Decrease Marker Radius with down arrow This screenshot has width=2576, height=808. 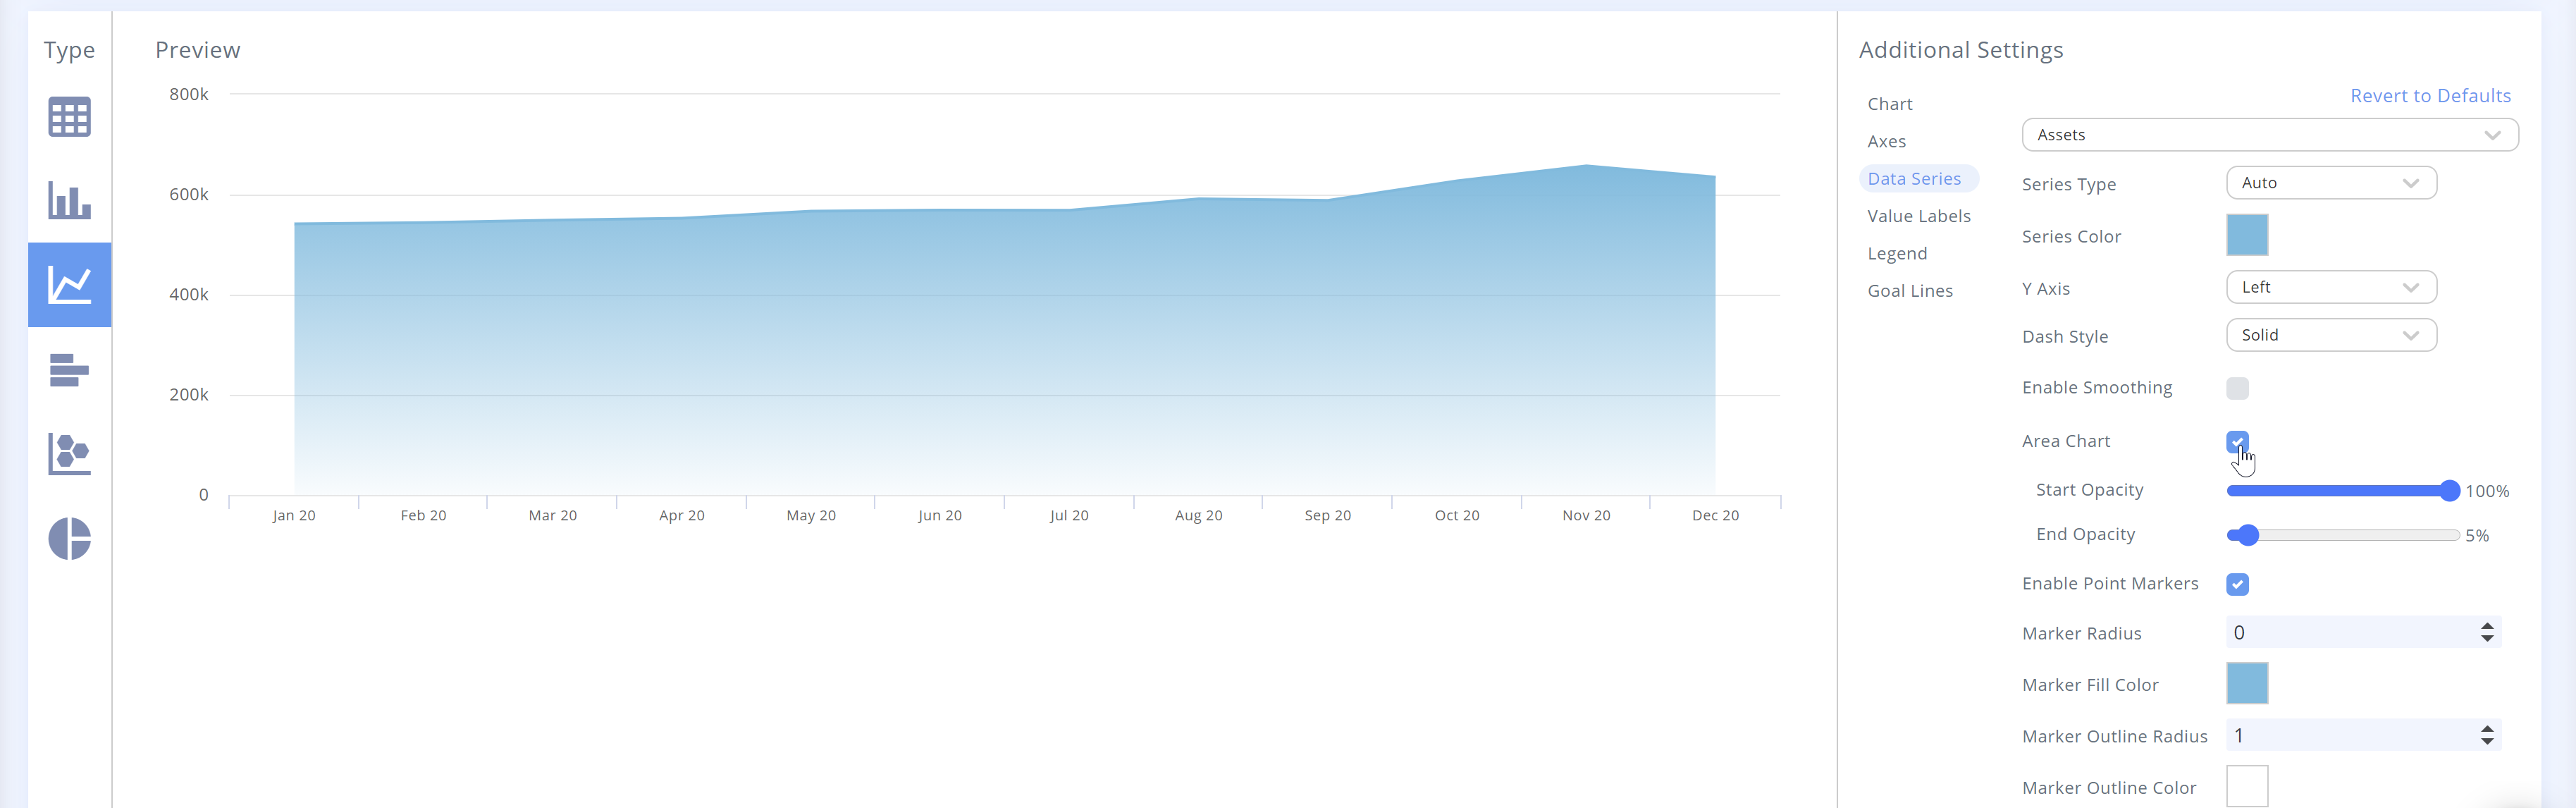coord(2486,638)
